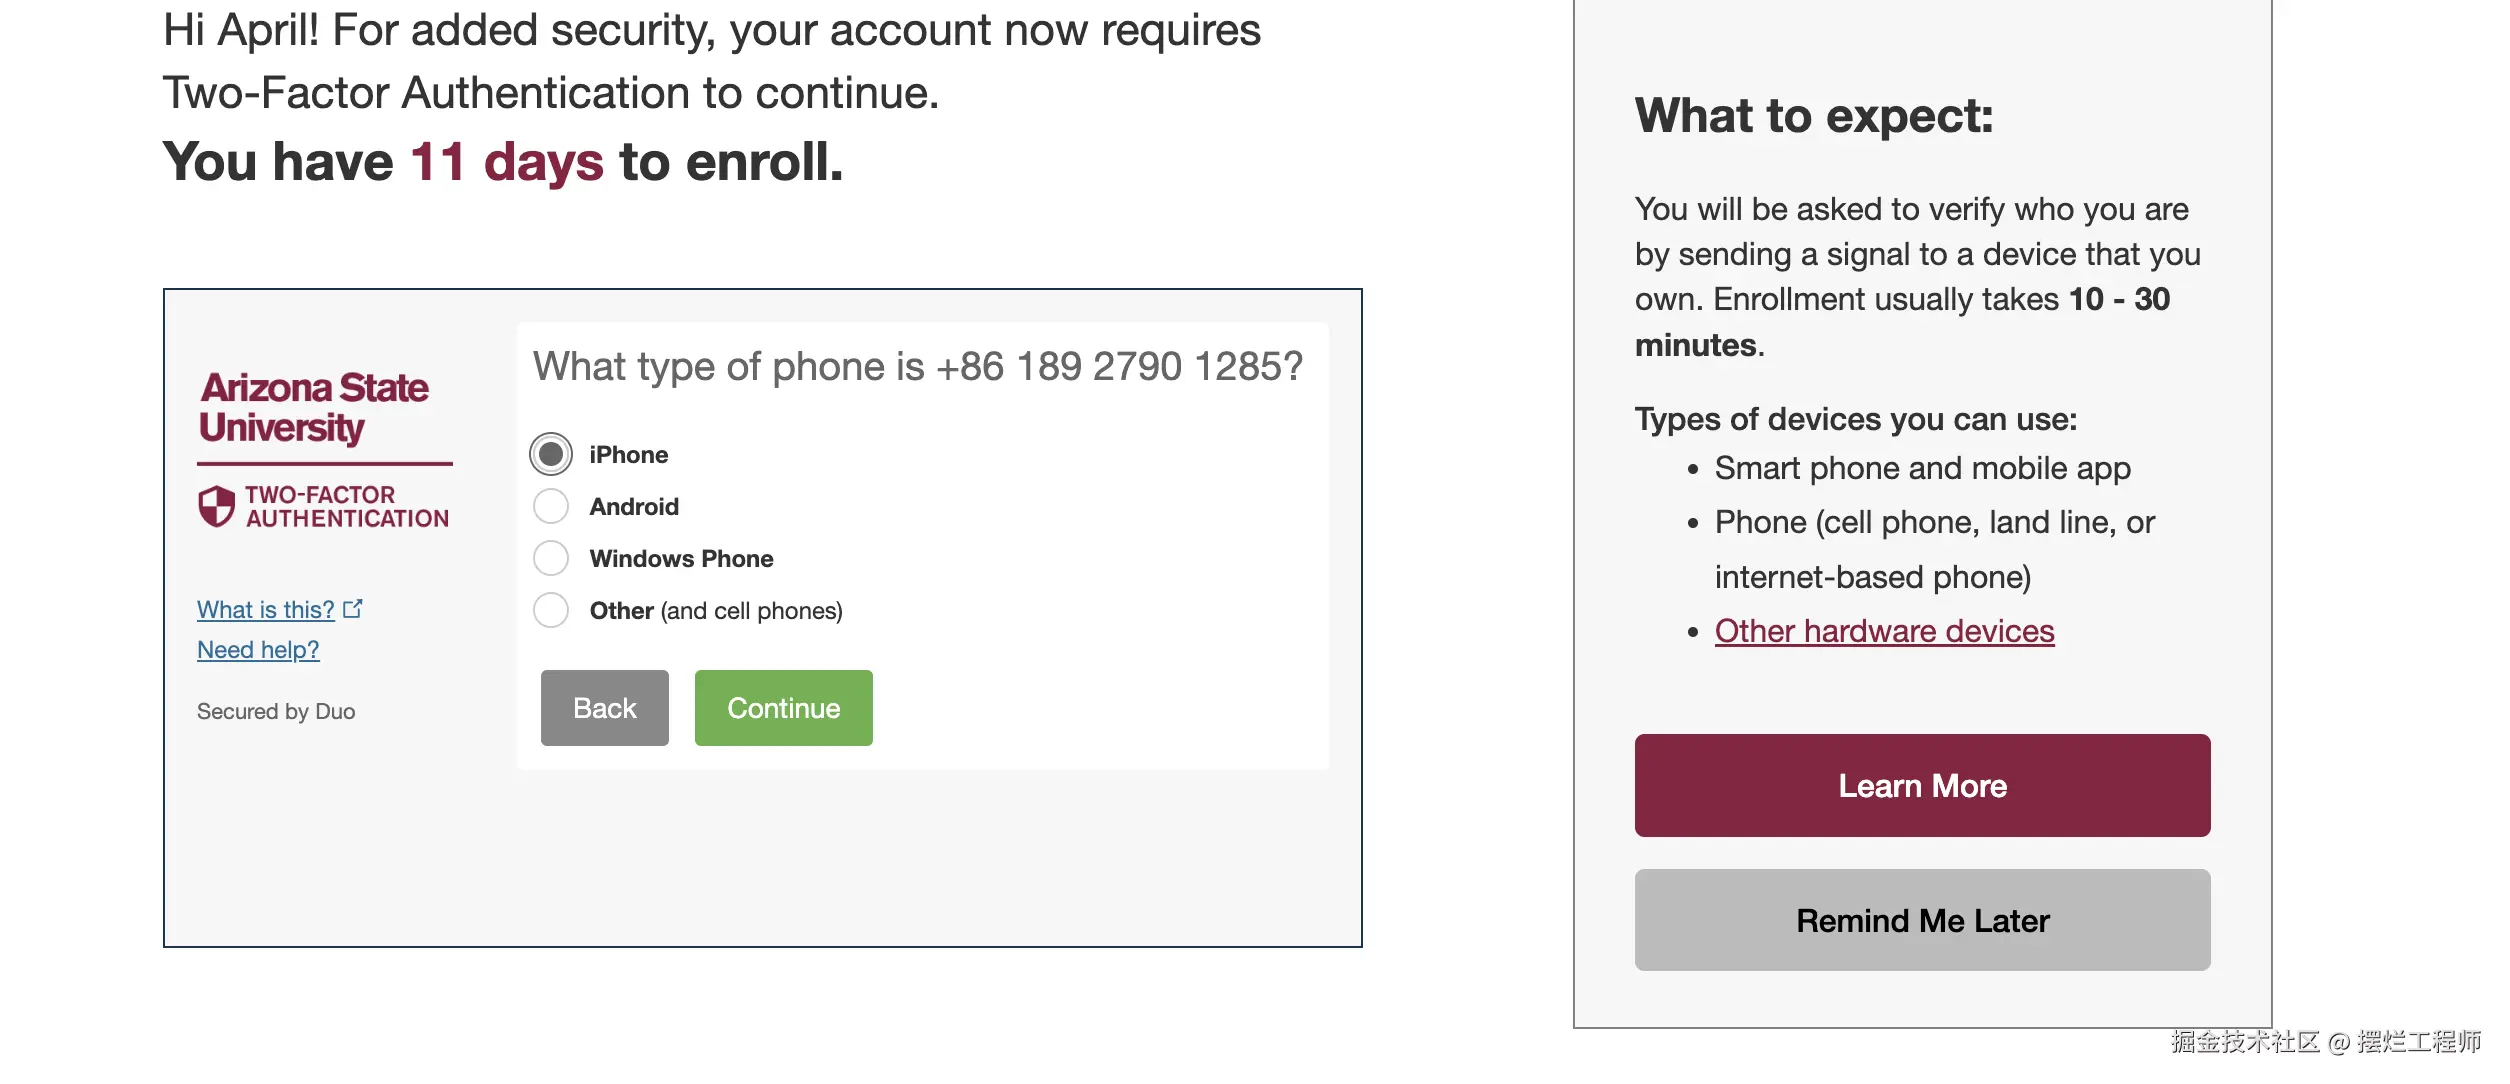Click the watermark text in bottom-right corner
Image resolution: width=2510 pixels, height=1084 pixels.
click(2325, 1042)
